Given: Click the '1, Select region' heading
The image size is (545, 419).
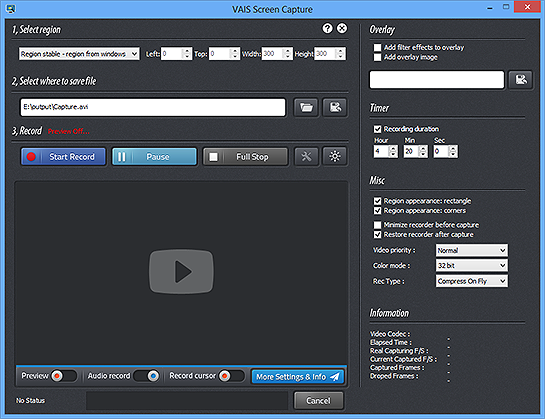Looking at the screenshot, I should 36,30.
